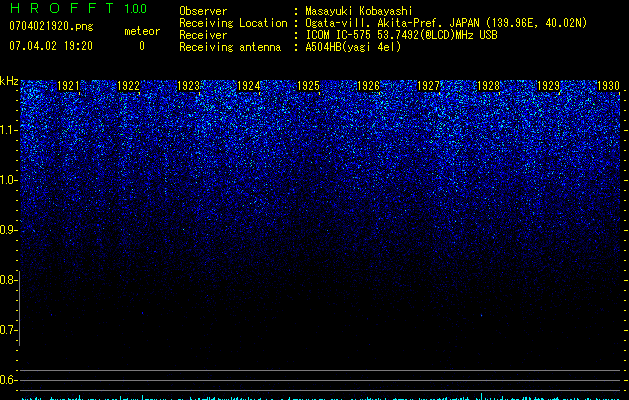Click the meteor label

(x=142, y=31)
